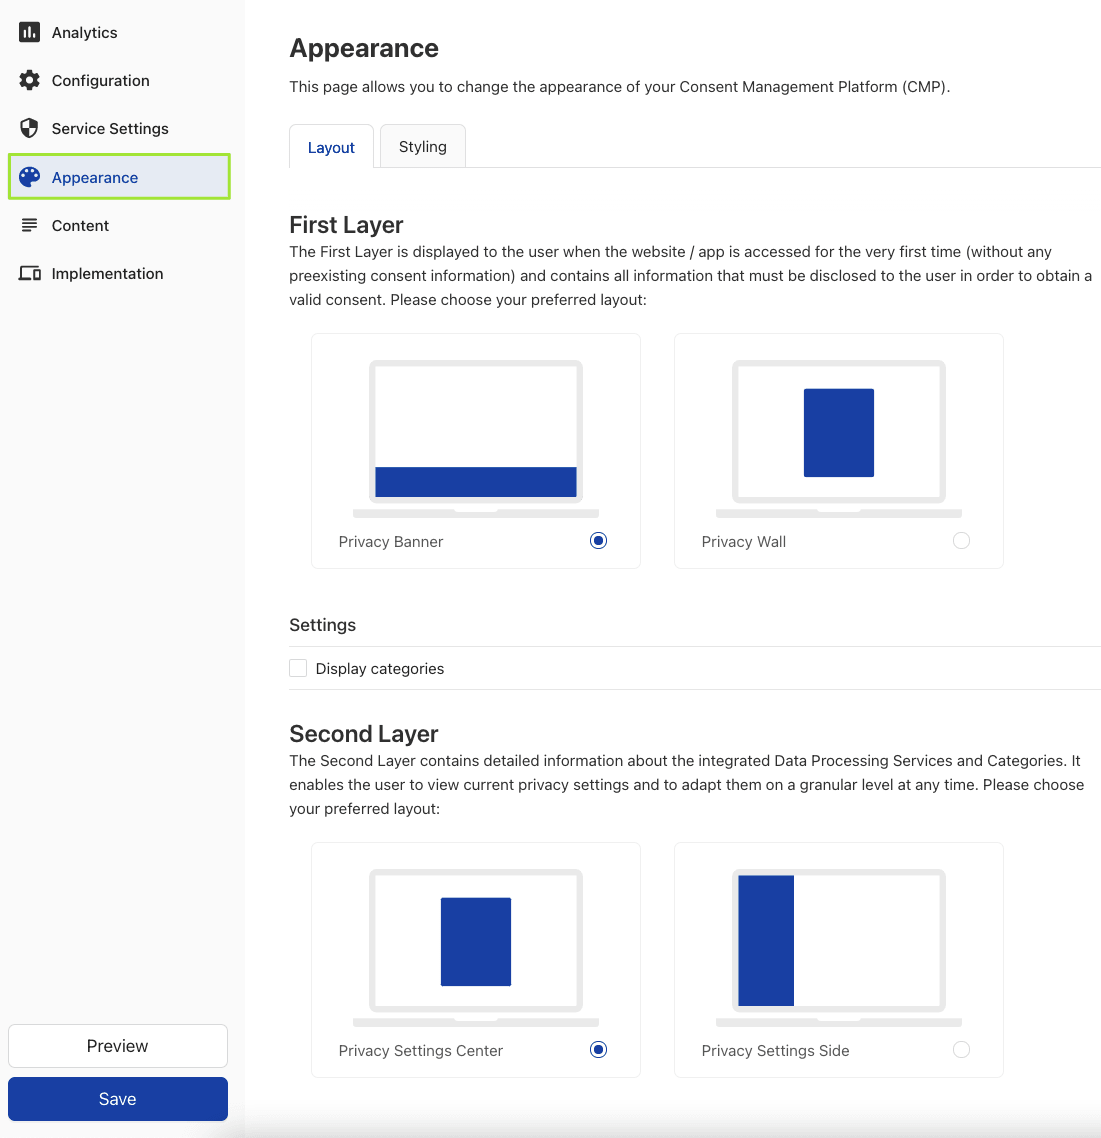Viewport: 1101px width, 1138px height.
Task: Click the Privacy Banner laptop illustration
Action: pyautogui.click(x=476, y=438)
